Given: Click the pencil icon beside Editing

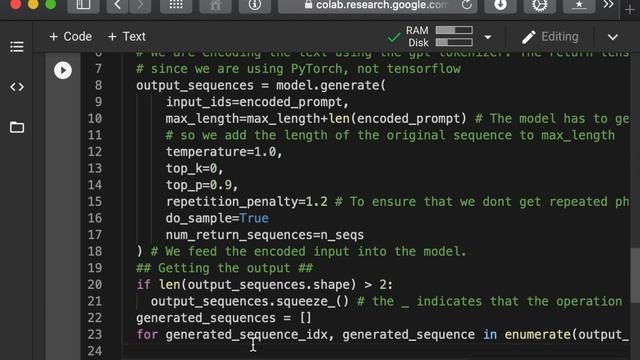Looking at the screenshot, I should coord(529,37).
